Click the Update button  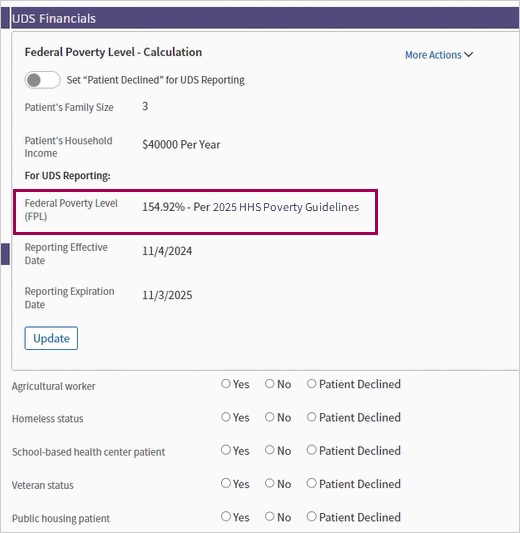(51, 338)
